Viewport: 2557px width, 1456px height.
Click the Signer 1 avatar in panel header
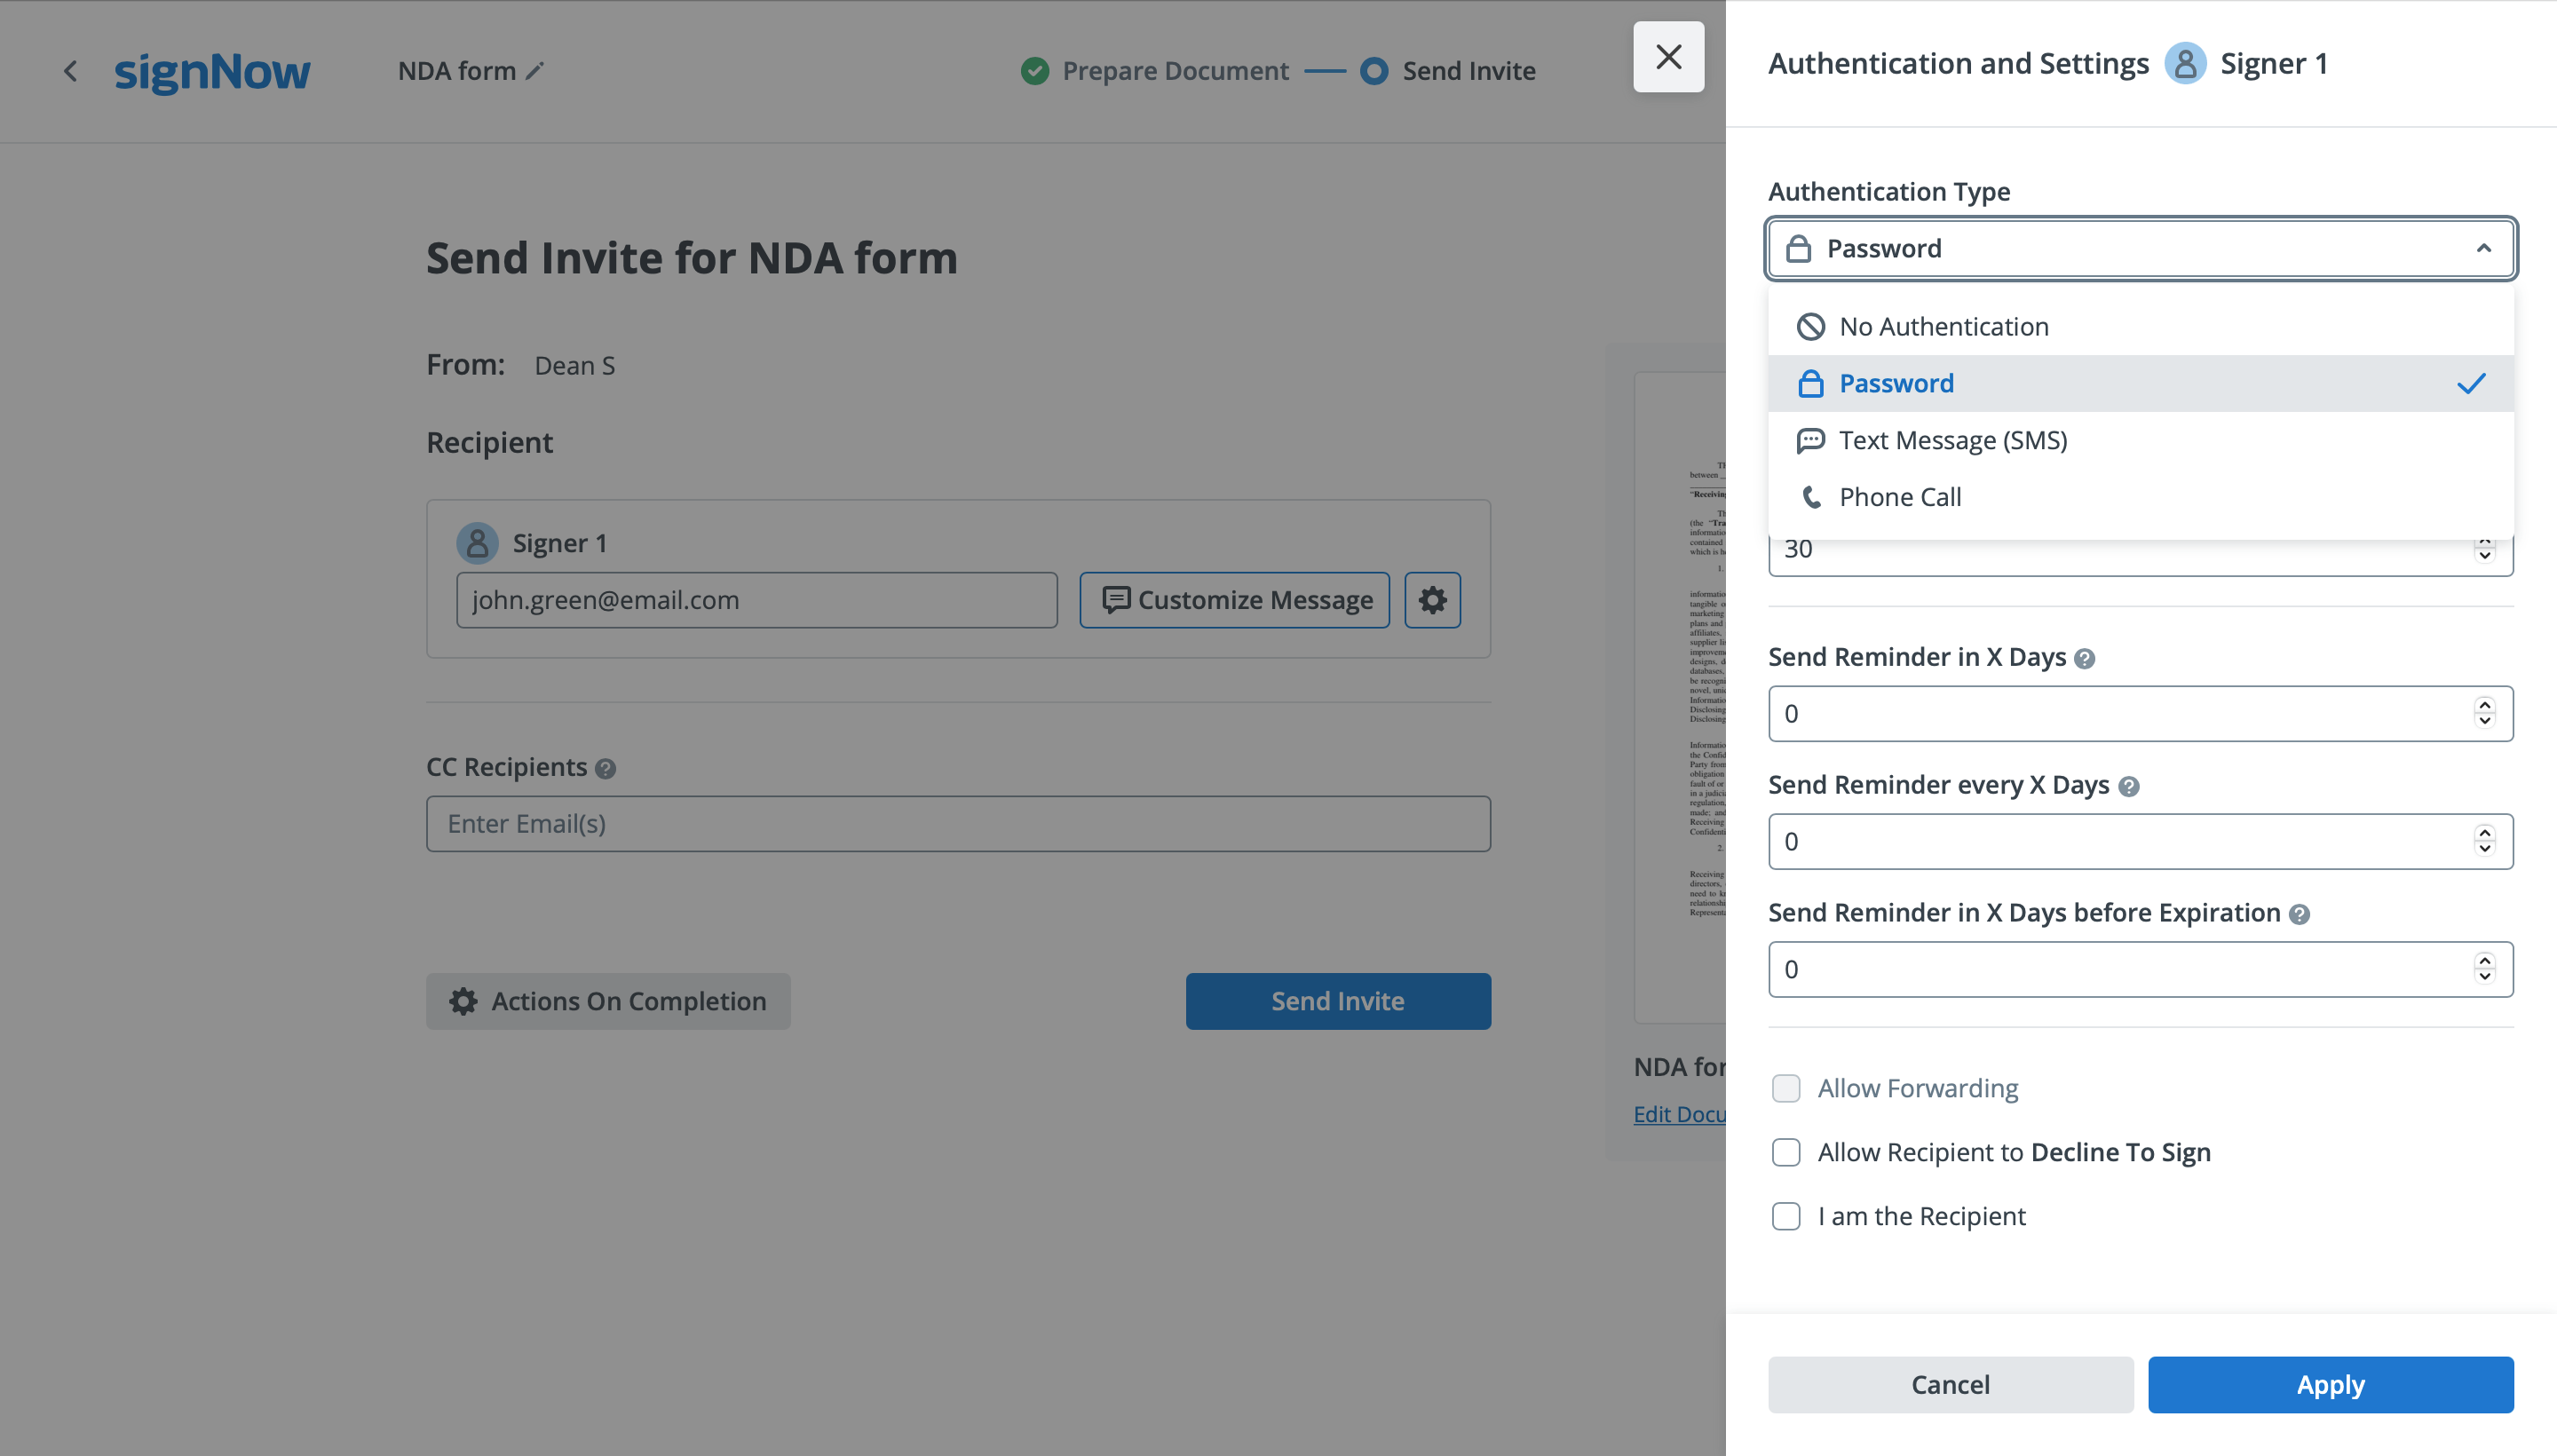click(x=2185, y=64)
